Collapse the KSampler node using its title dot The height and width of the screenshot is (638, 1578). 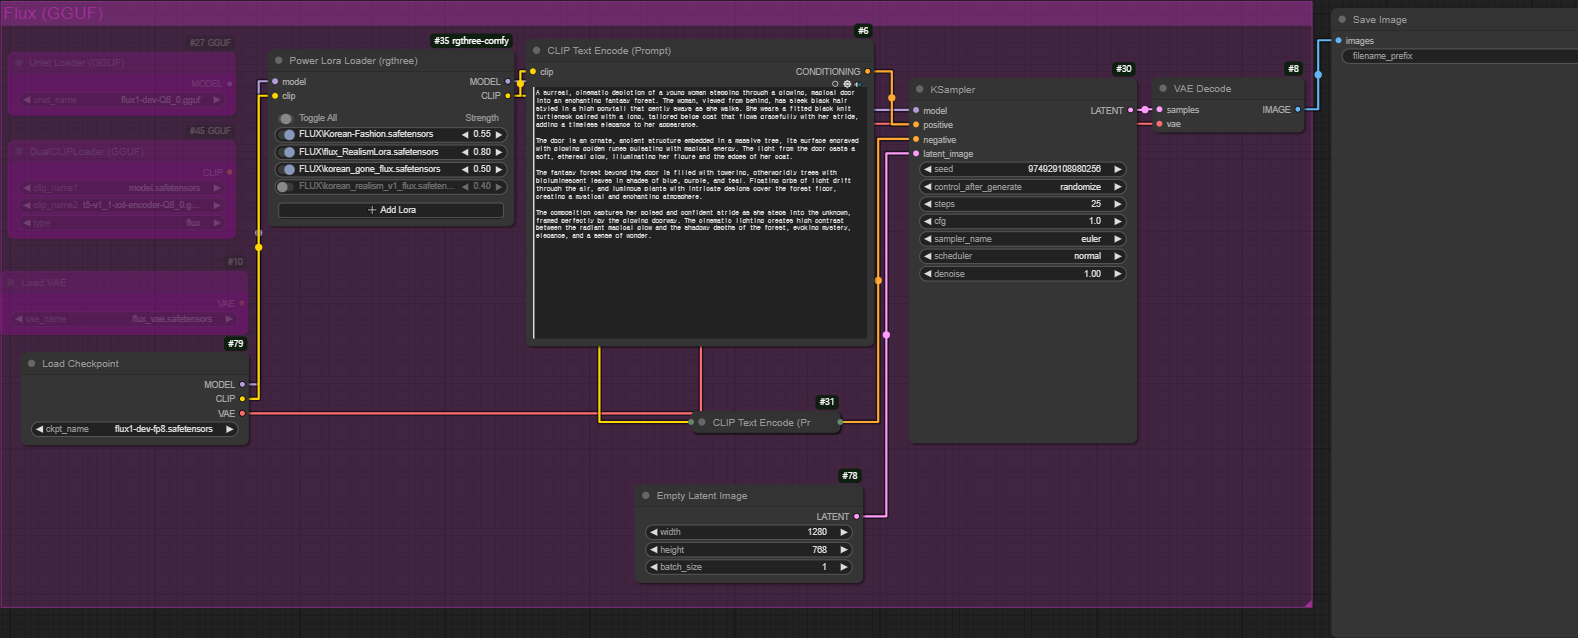pos(920,89)
